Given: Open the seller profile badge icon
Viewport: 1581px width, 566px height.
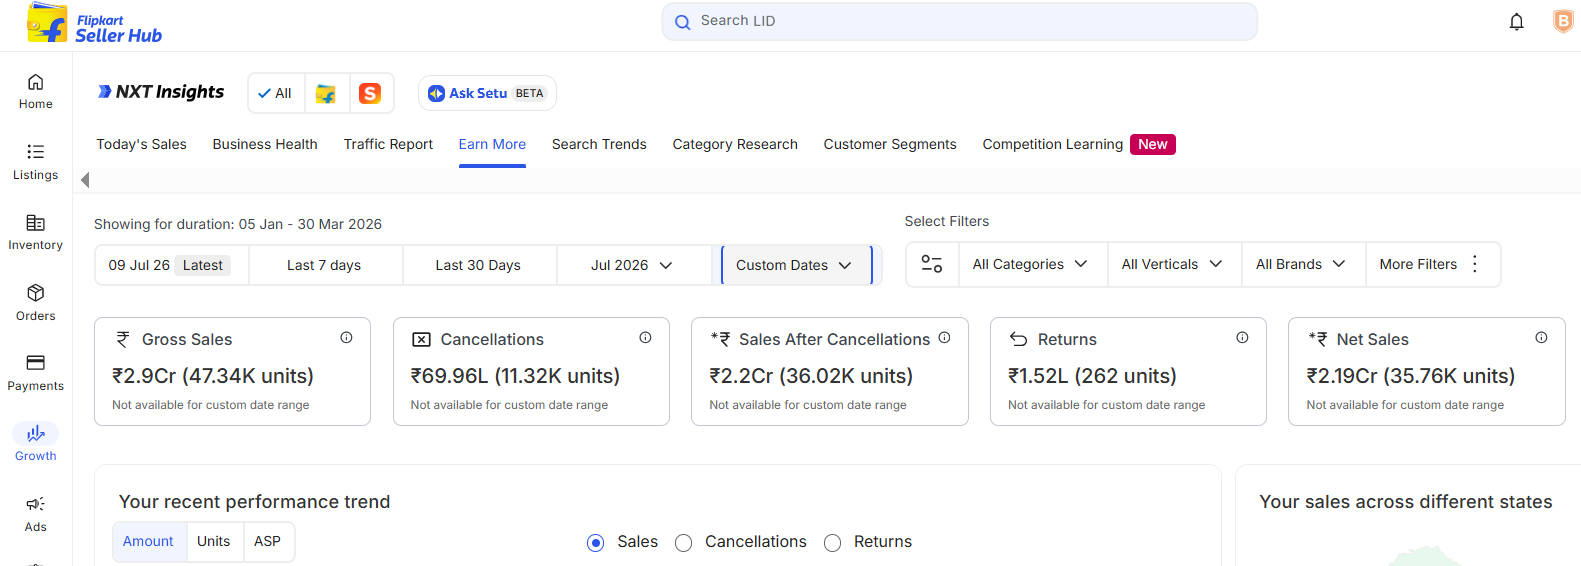Looking at the screenshot, I should click(x=1563, y=21).
